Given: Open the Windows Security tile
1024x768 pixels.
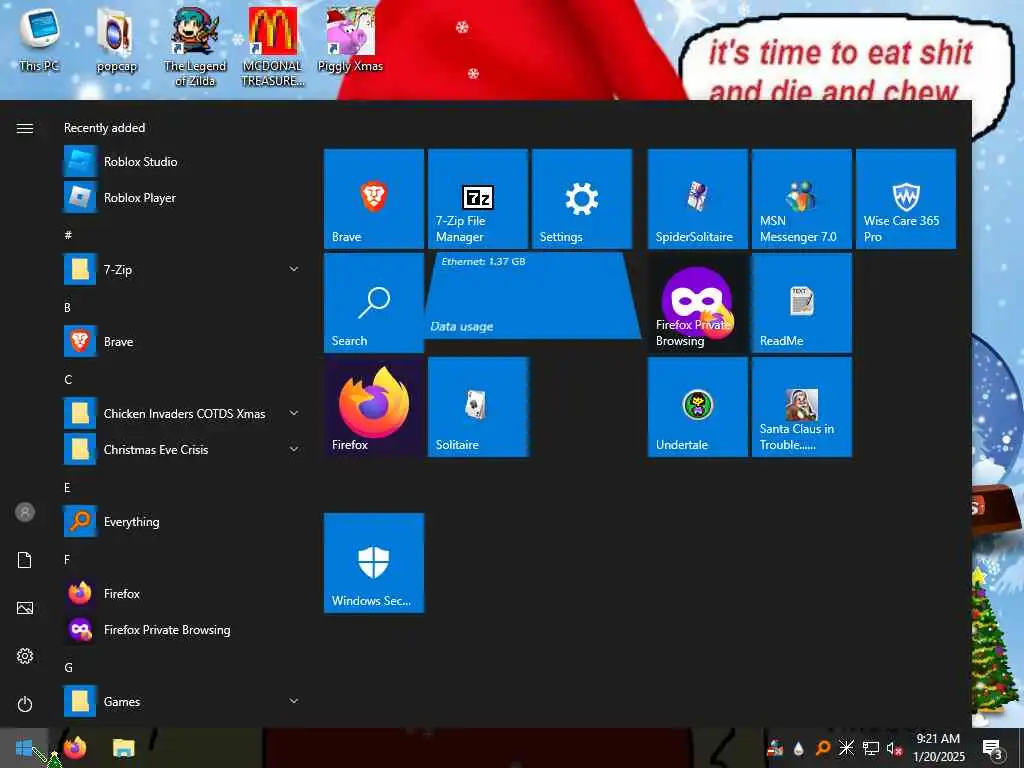Looking at the screenshot, I should pyautogui.click(x=374, y=563).
